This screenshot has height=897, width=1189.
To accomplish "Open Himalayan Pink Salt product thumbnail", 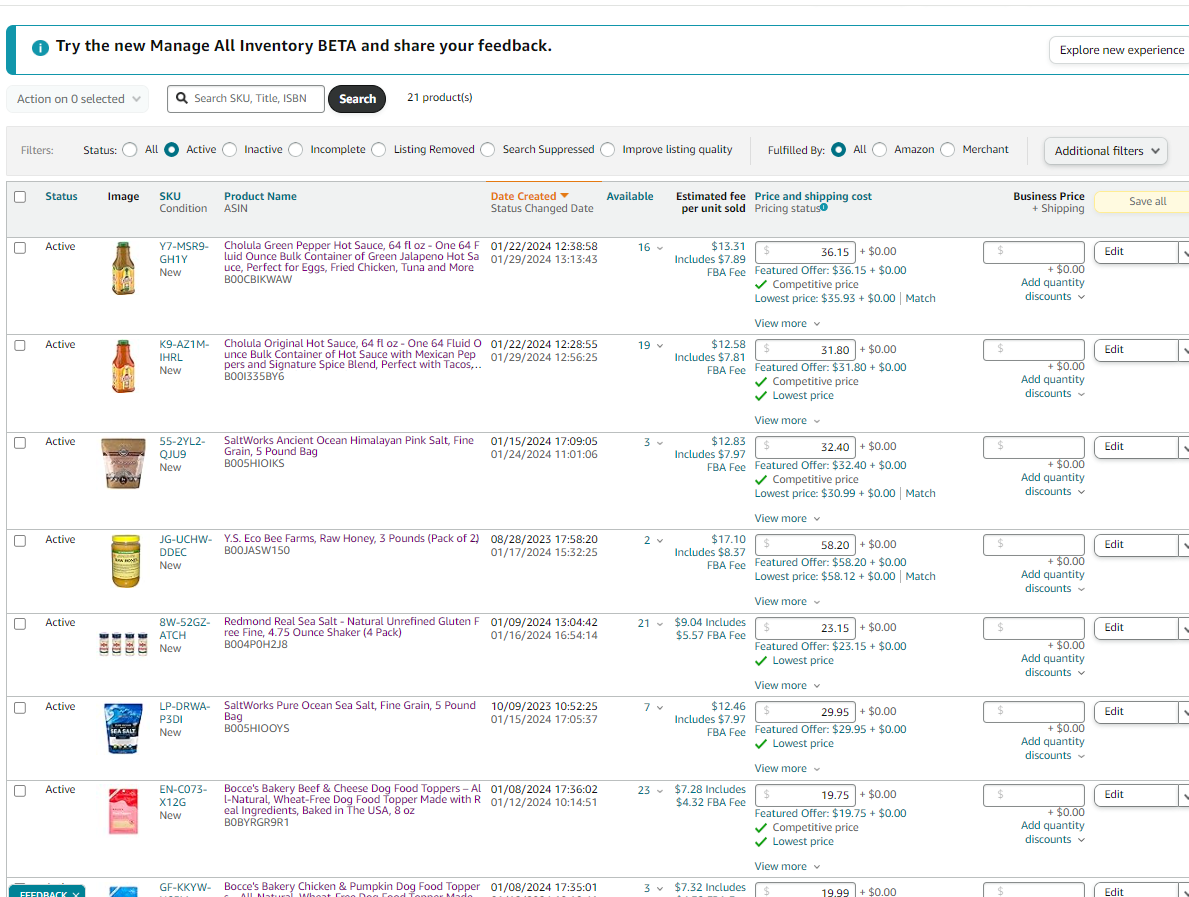I will click(x=123, y=463).
